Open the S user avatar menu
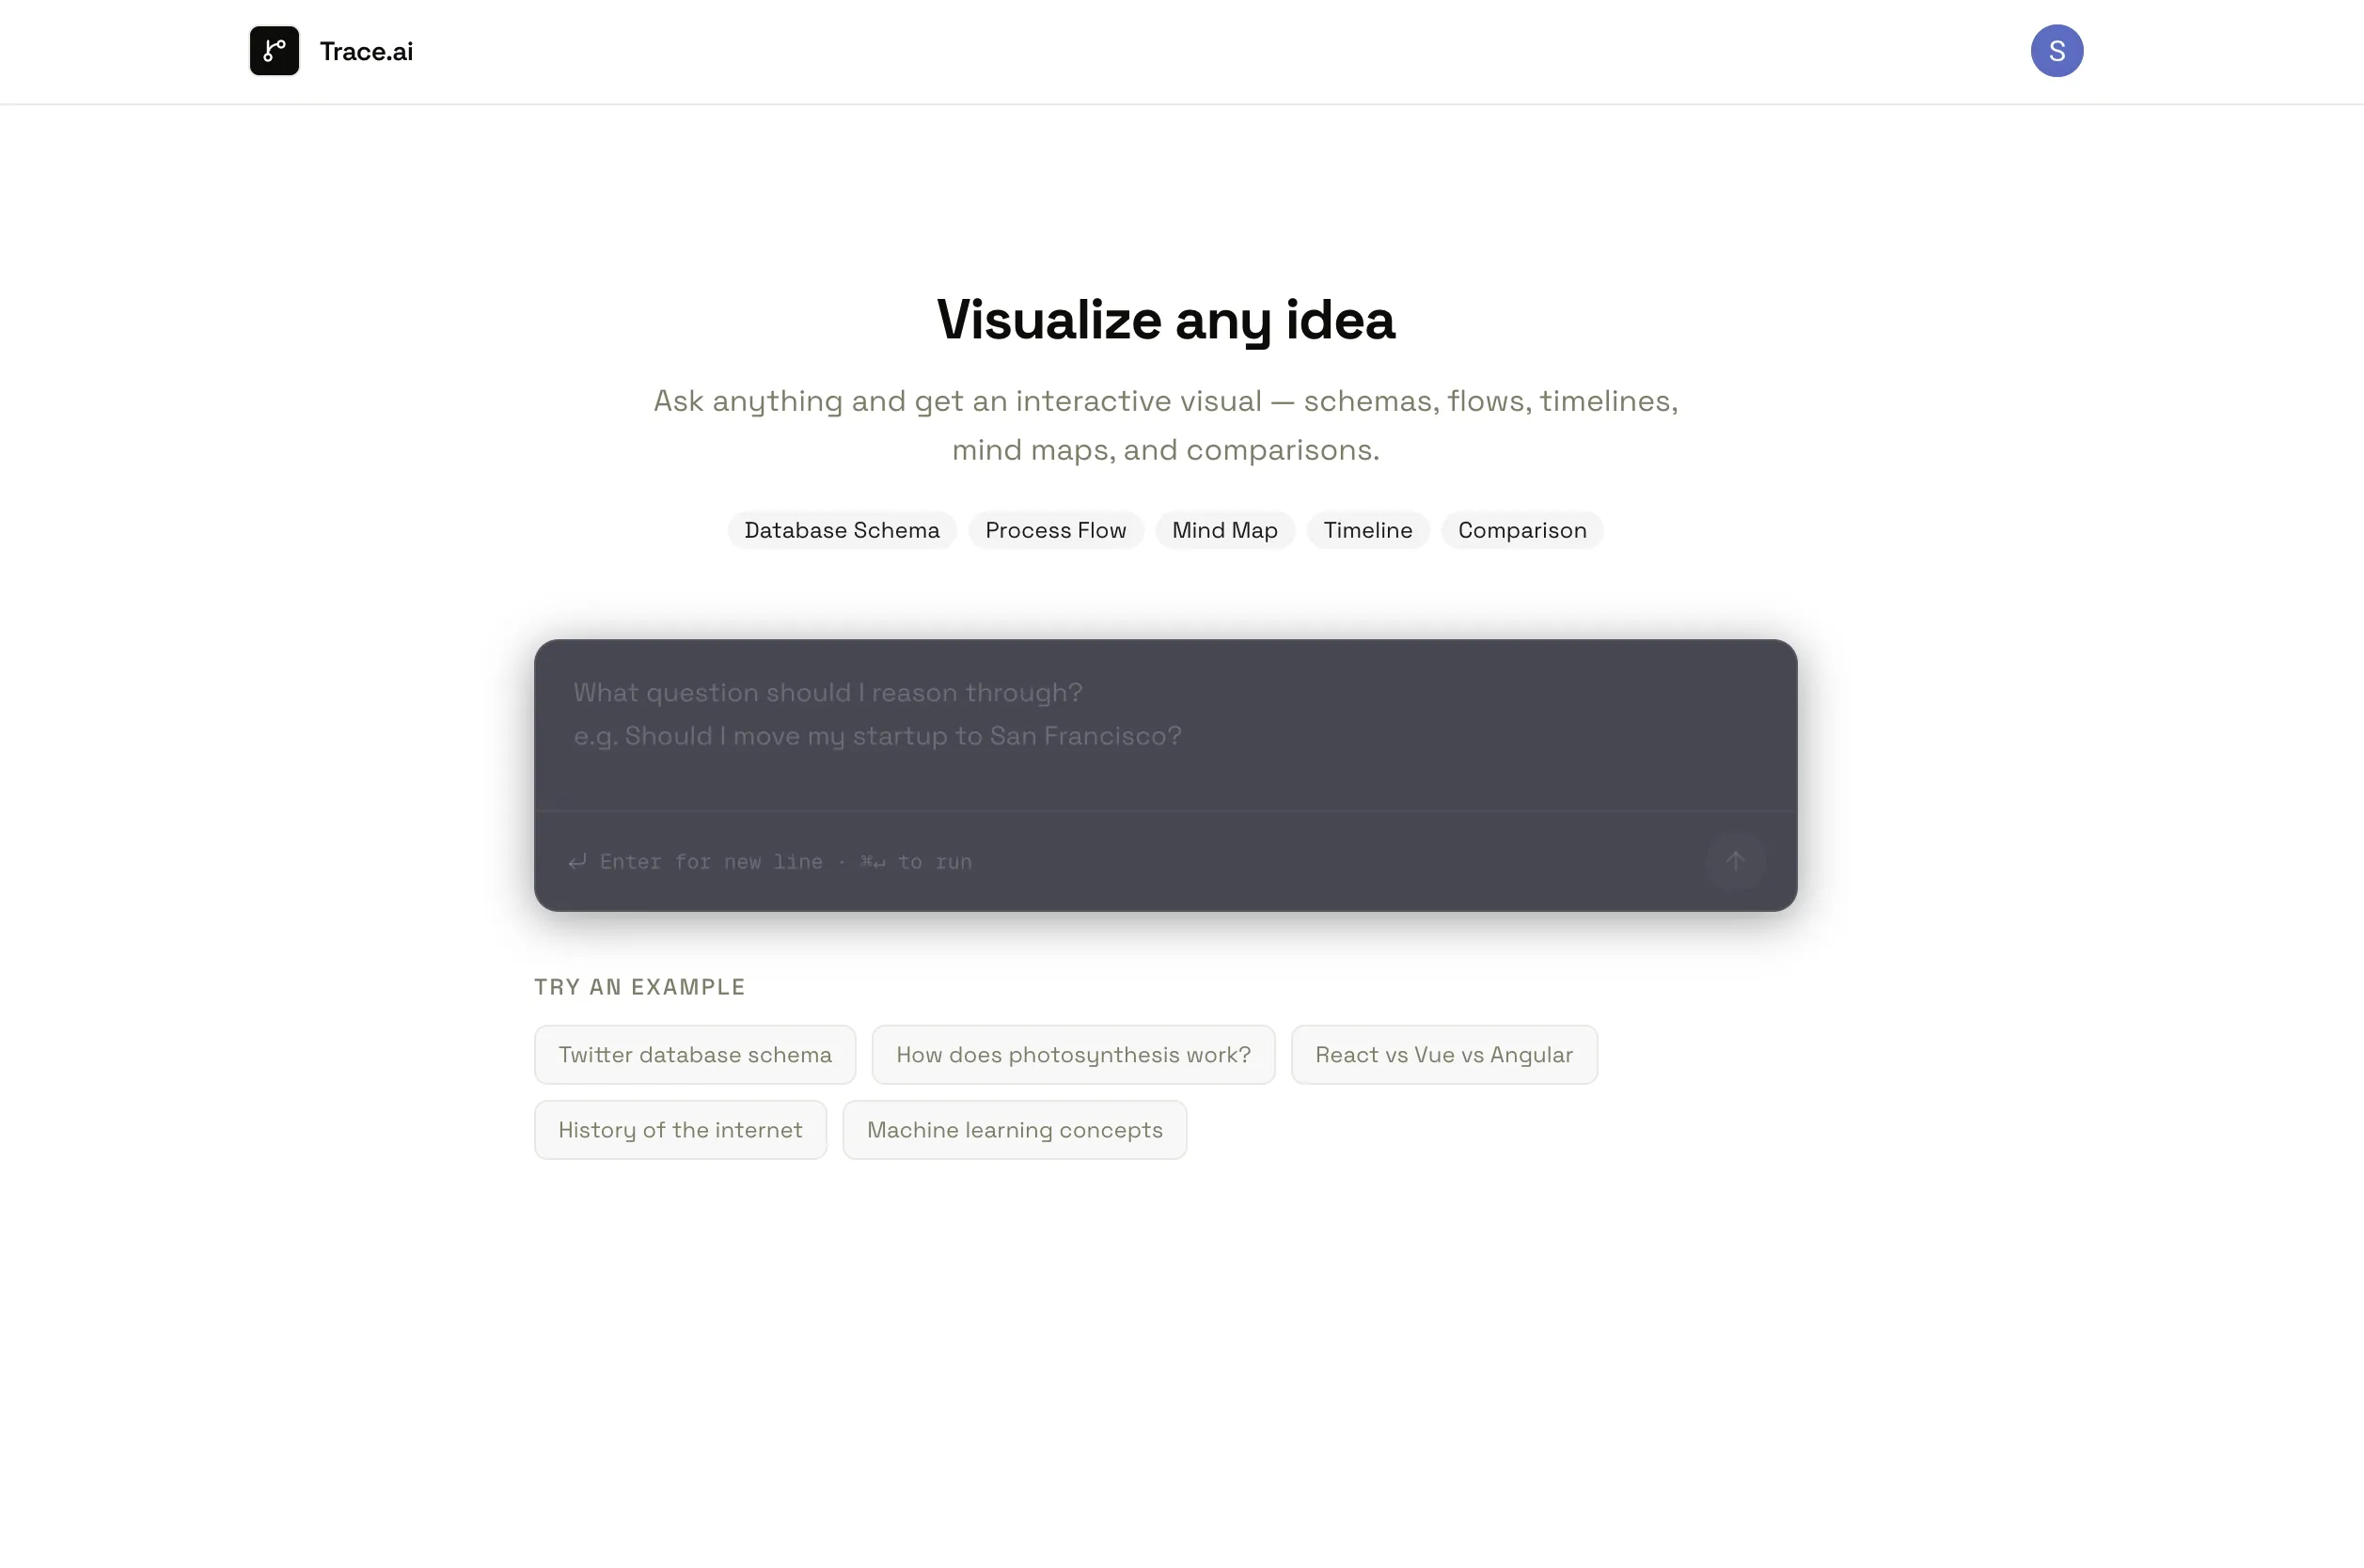The width and height of the screenshot is (2364, 1568). pos(2056,51)
